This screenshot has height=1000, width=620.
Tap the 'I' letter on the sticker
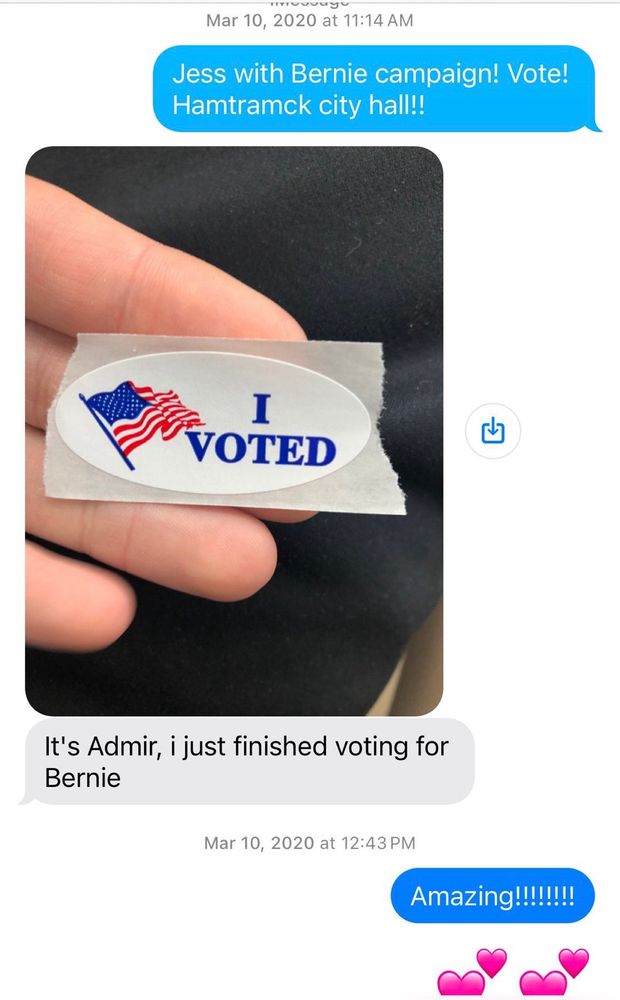[262, 409]
